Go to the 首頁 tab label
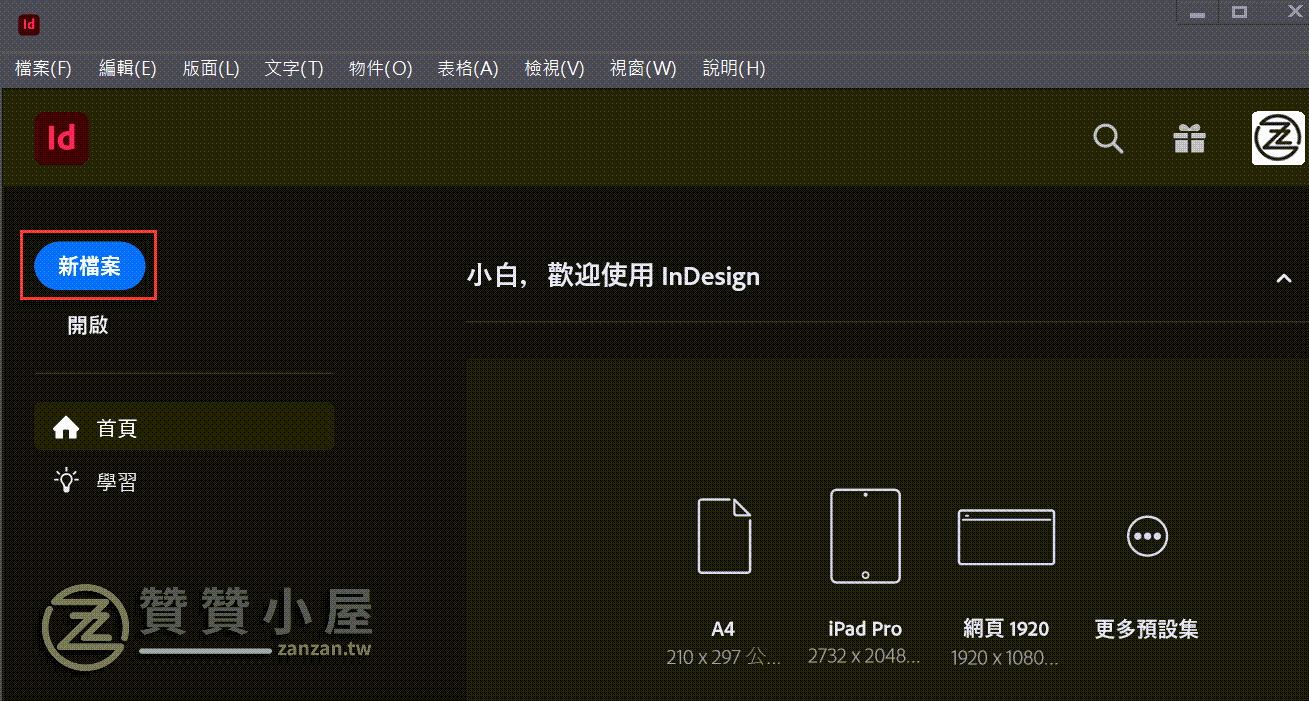1309x701 pixels. coord(117,428)
